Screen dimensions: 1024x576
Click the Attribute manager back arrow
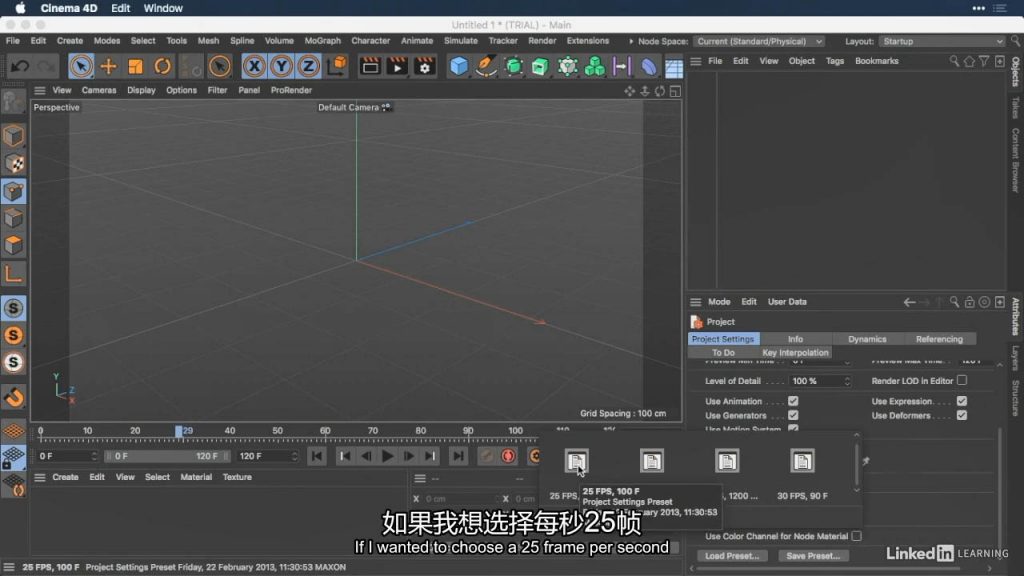coord(908,302)
